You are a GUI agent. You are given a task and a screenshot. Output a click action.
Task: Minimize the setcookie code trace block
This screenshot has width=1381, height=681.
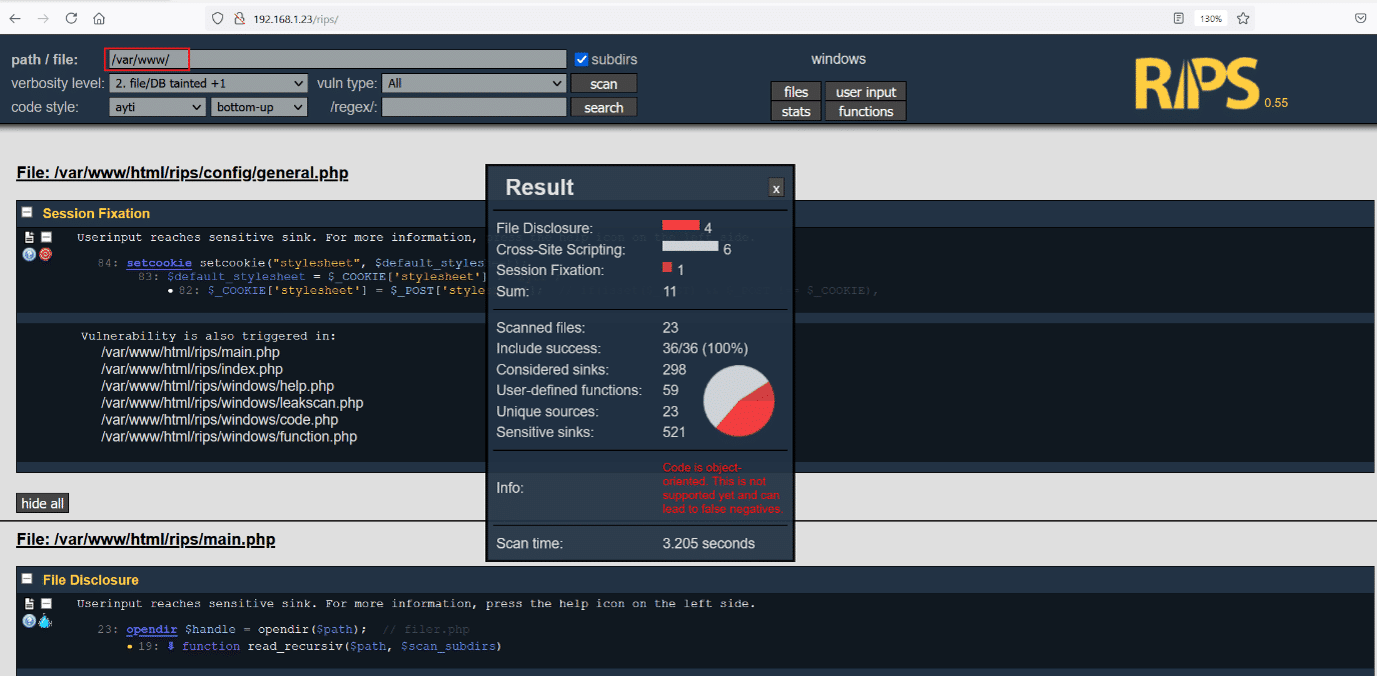46,238
